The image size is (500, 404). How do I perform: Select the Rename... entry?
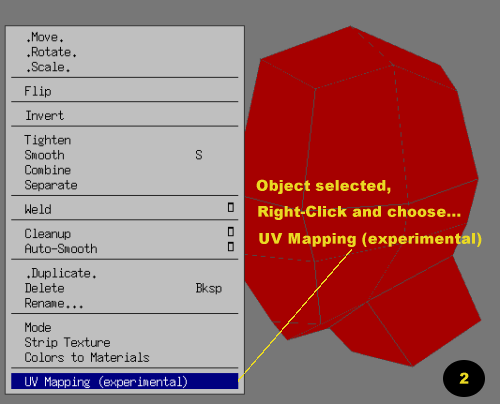pos(124,303)
